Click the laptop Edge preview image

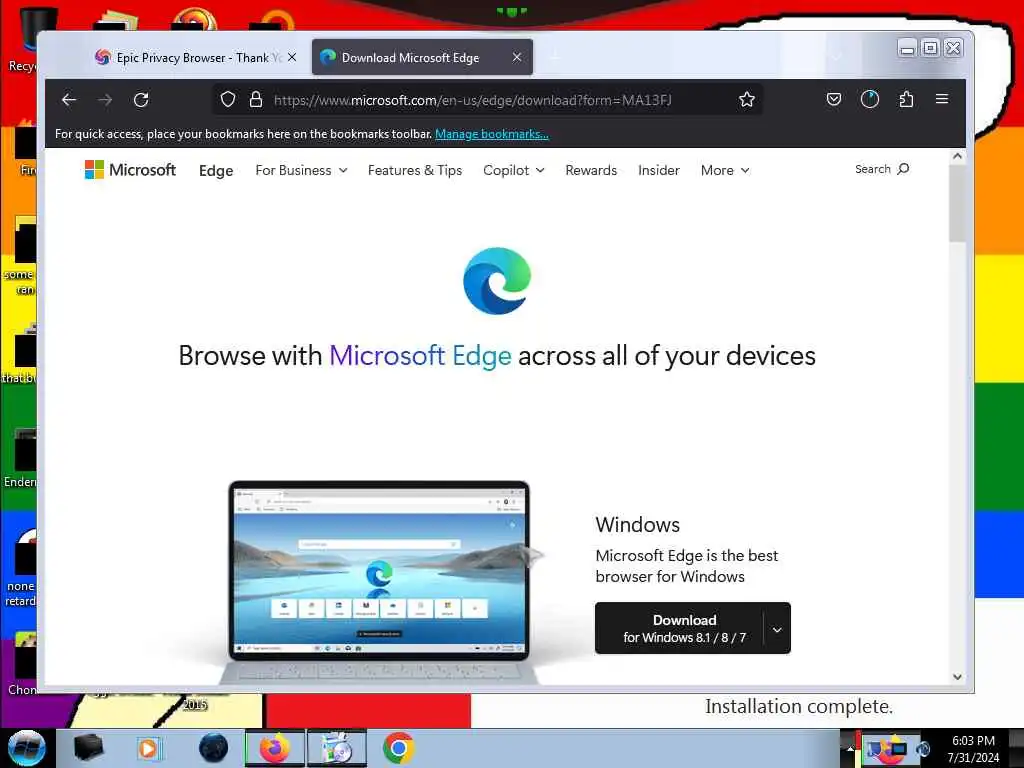379,581
